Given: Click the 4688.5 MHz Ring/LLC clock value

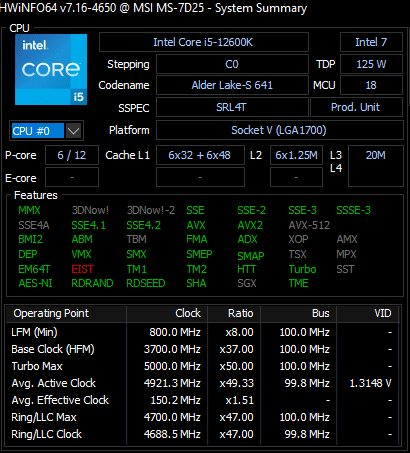Looking at the screenshot, I should coord(172,434).
